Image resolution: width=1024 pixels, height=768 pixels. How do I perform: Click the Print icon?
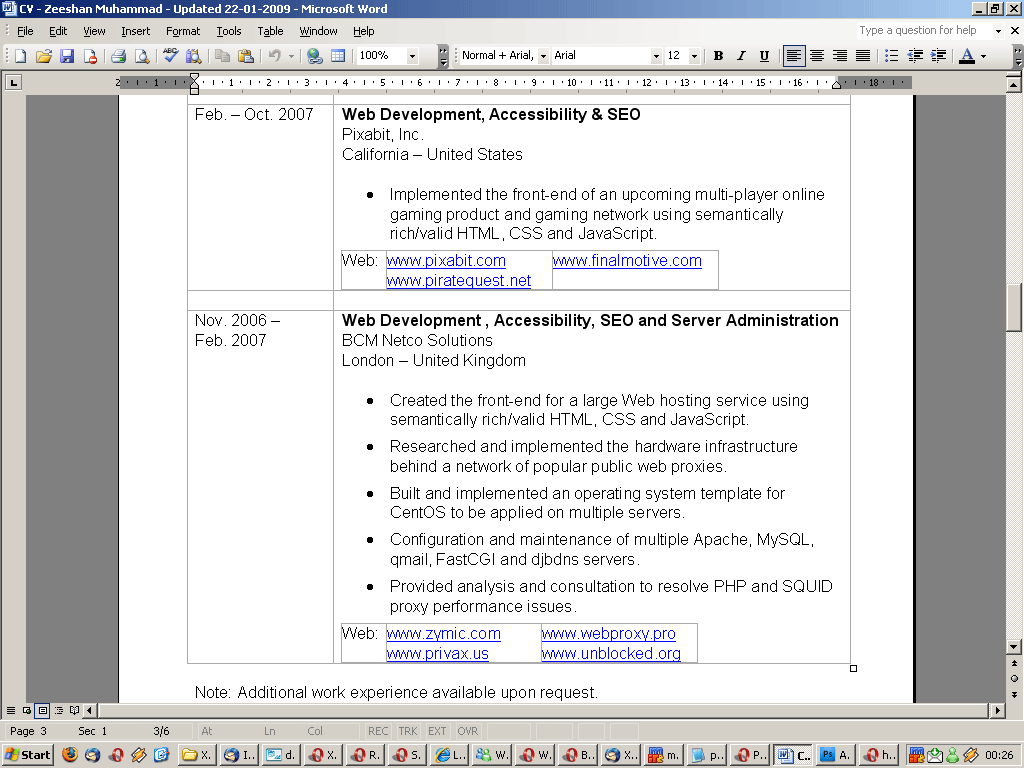(118, 56)
